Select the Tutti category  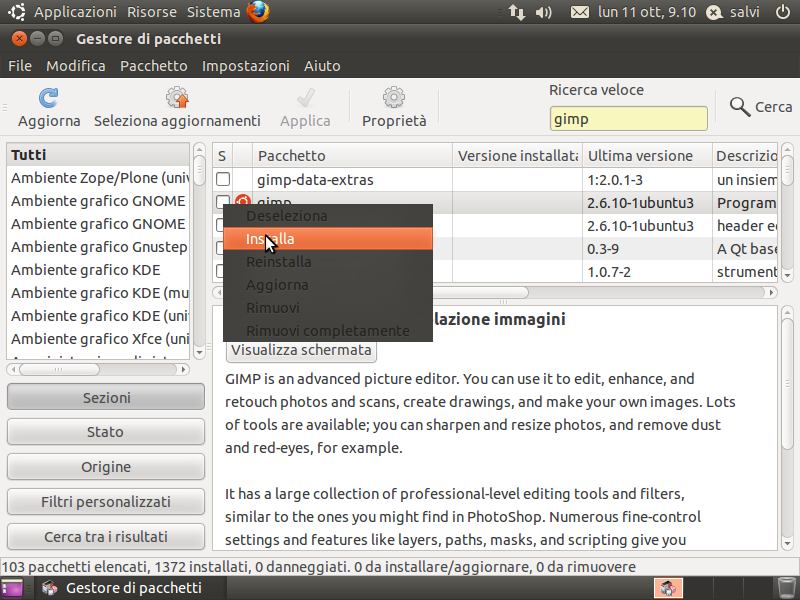coord(98,155)
